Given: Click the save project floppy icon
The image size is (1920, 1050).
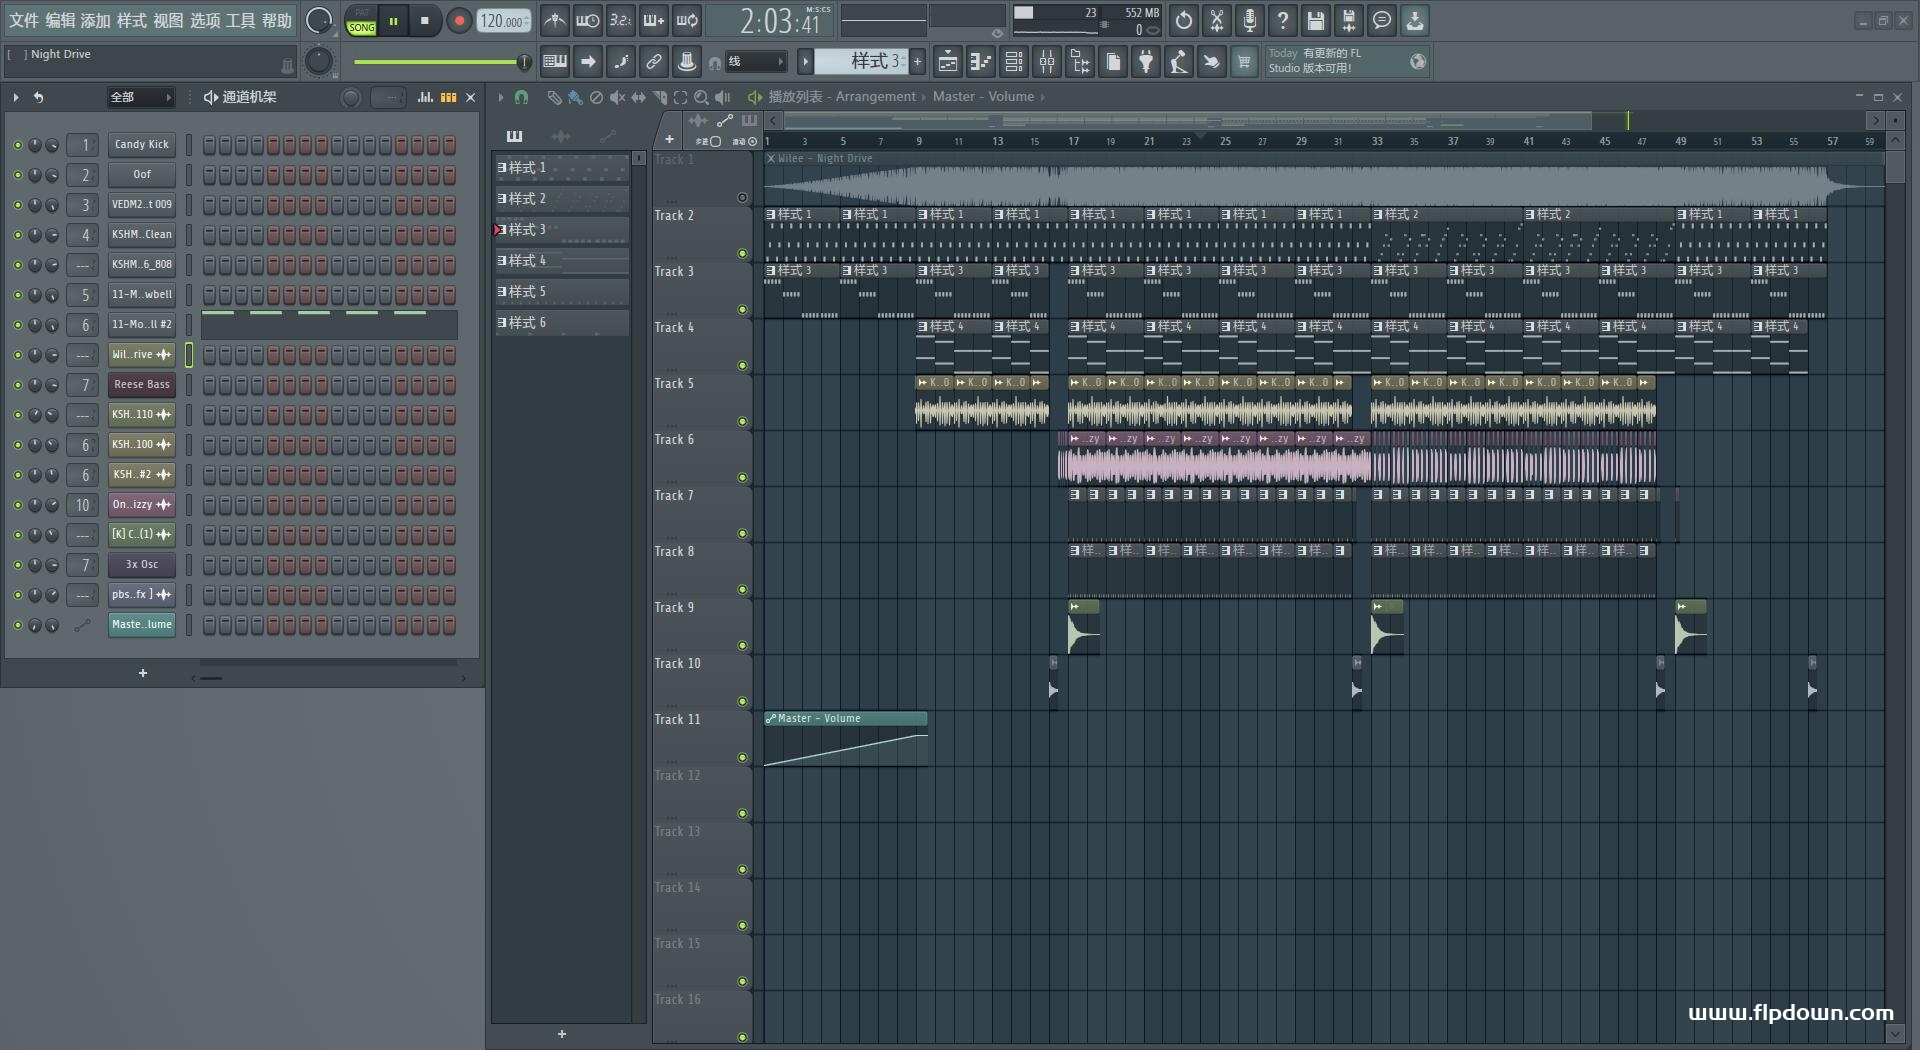Looking at the screenshot, I should pos(1316,20).
